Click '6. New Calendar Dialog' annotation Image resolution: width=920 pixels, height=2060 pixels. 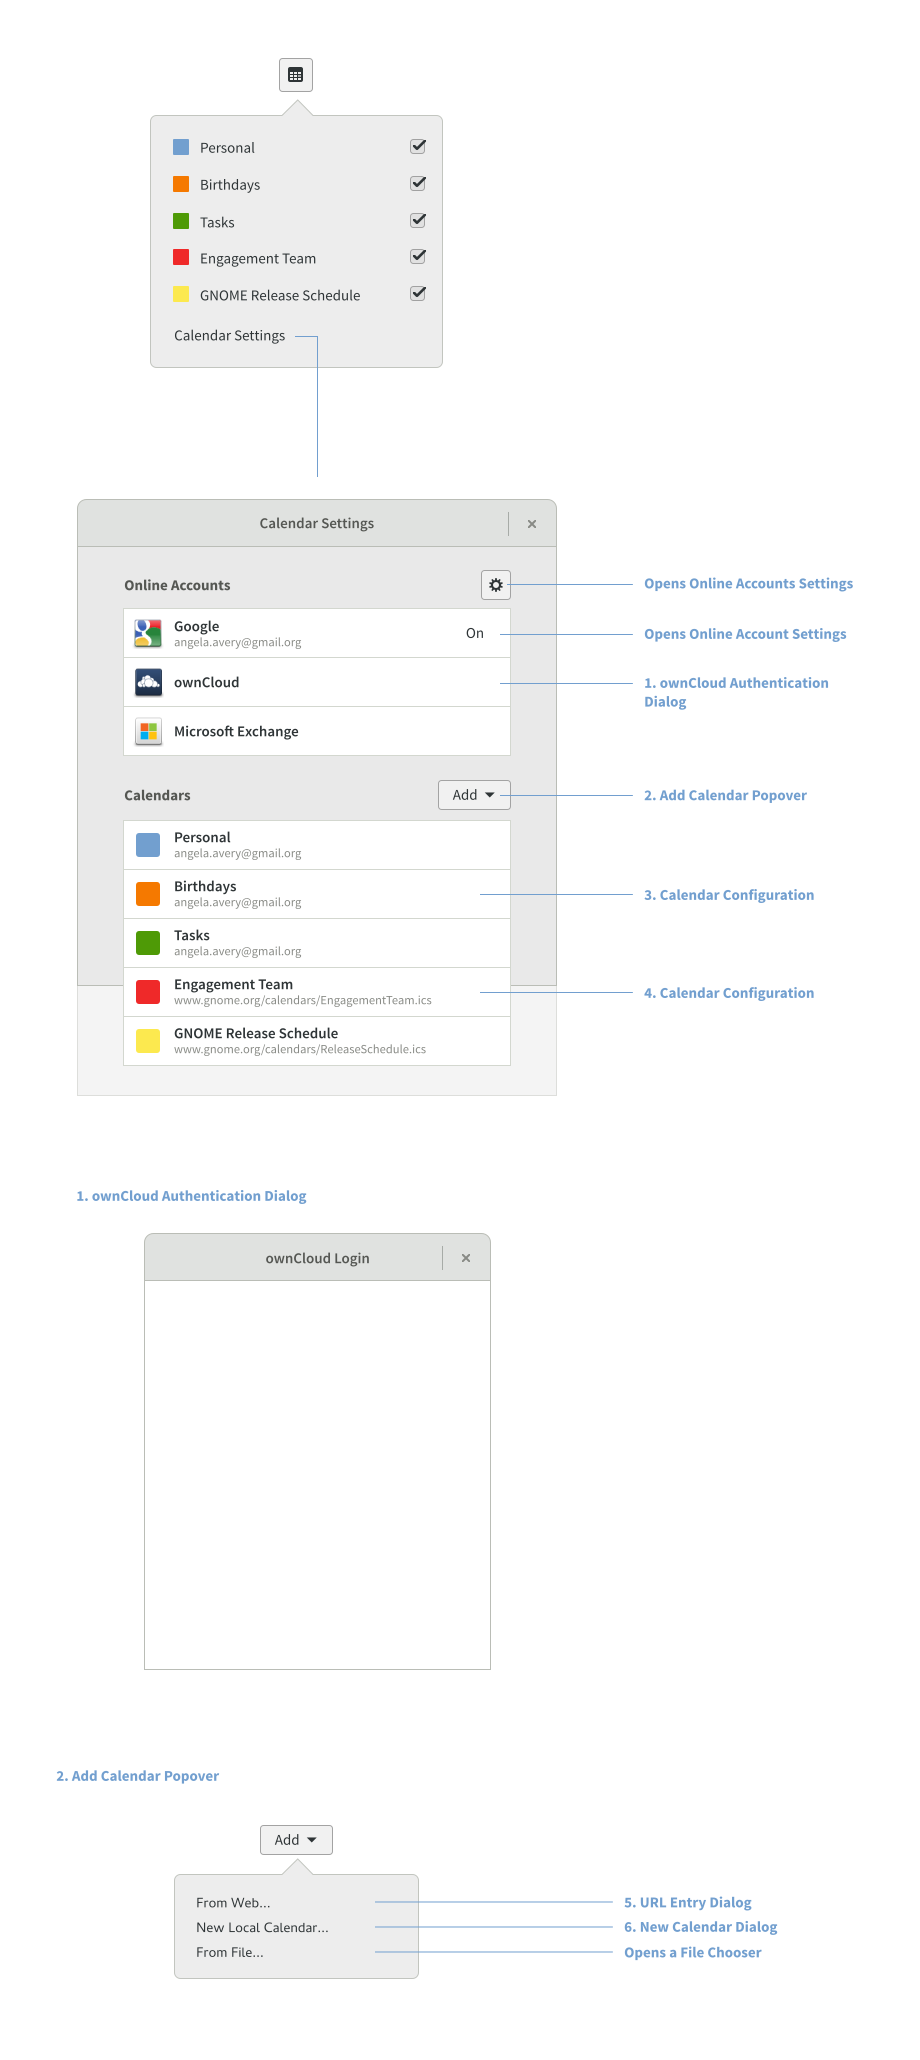(x=700, y=1927)
